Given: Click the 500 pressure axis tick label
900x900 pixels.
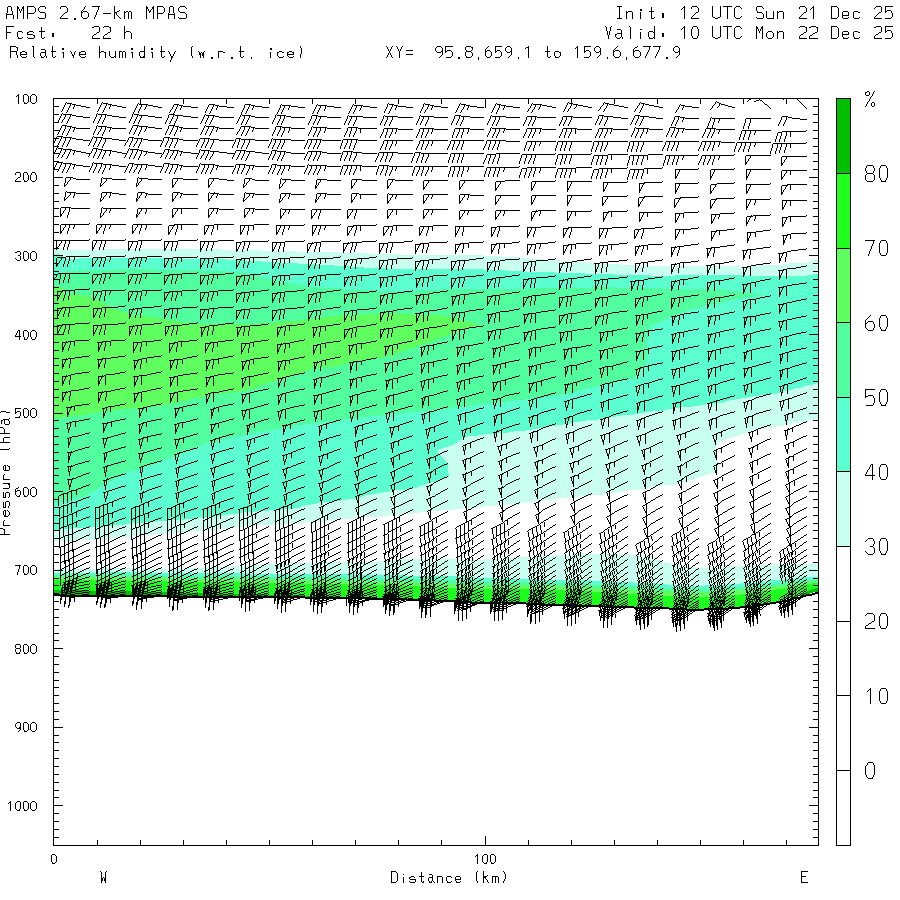Looking at the screenshot, I should click(x=27, y=413).
